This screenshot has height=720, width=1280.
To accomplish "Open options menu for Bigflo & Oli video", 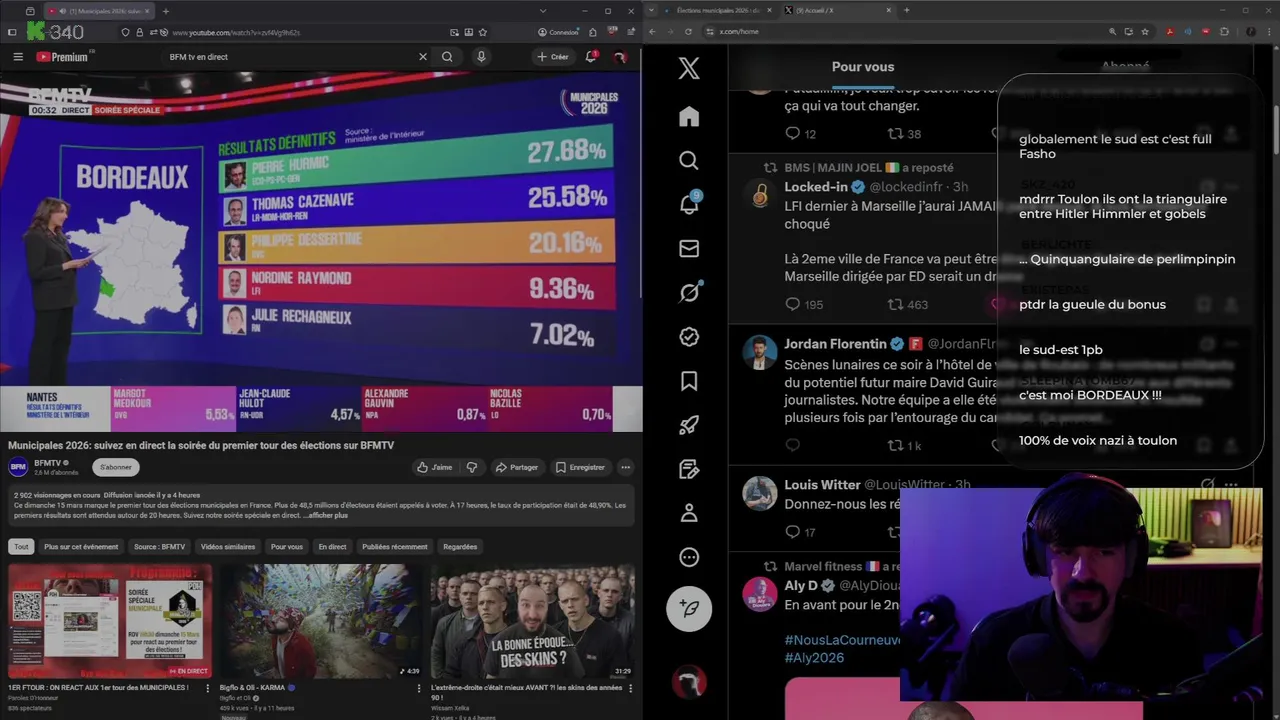I will tap(419, 688).
